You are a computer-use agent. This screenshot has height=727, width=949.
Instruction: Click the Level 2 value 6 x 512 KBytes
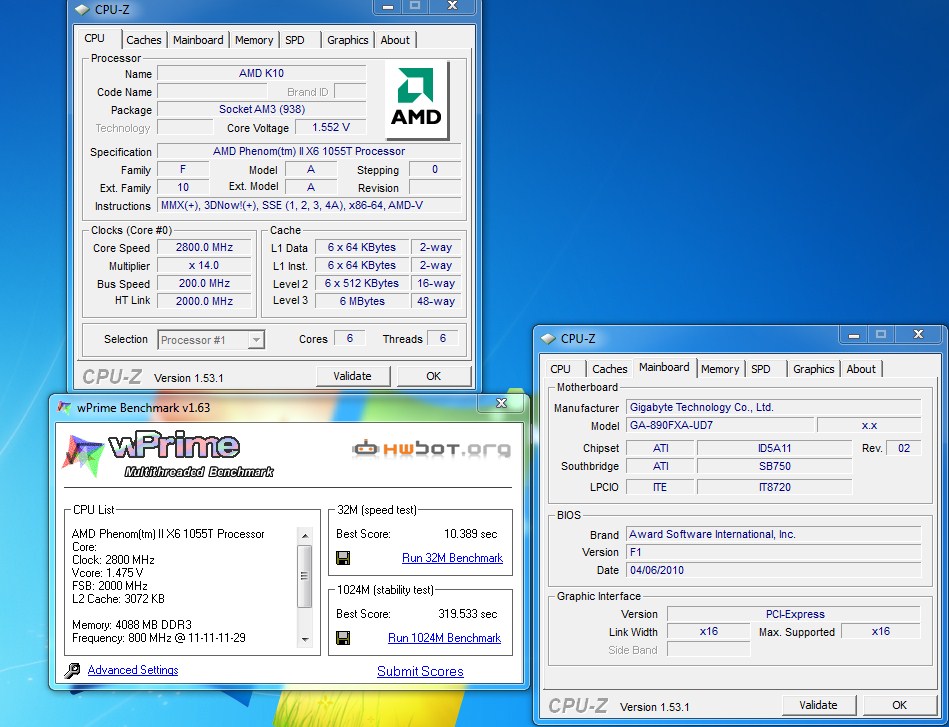(x=362, y=283)
